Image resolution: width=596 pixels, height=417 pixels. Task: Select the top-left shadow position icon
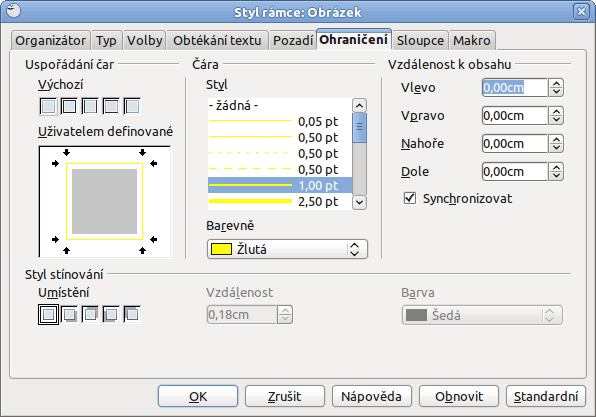[132, 314]
